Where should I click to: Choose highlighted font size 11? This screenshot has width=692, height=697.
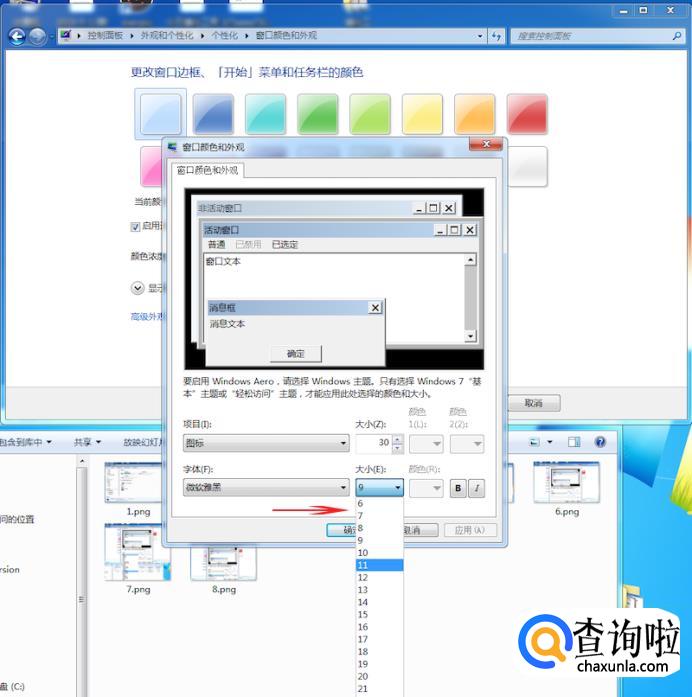(x=379, y=565)
